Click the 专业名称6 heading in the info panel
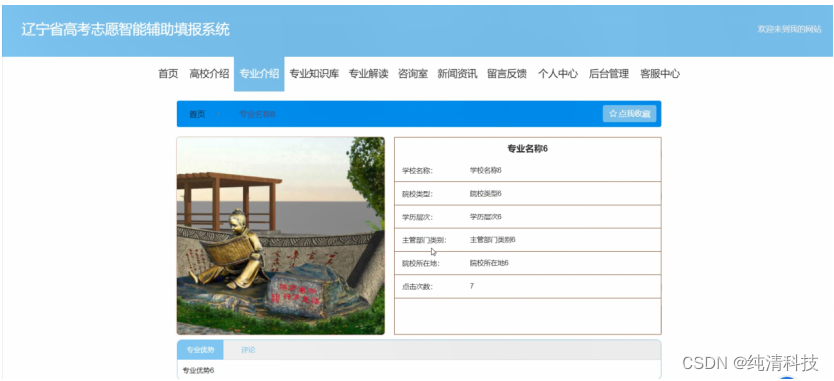 [527, 148]
